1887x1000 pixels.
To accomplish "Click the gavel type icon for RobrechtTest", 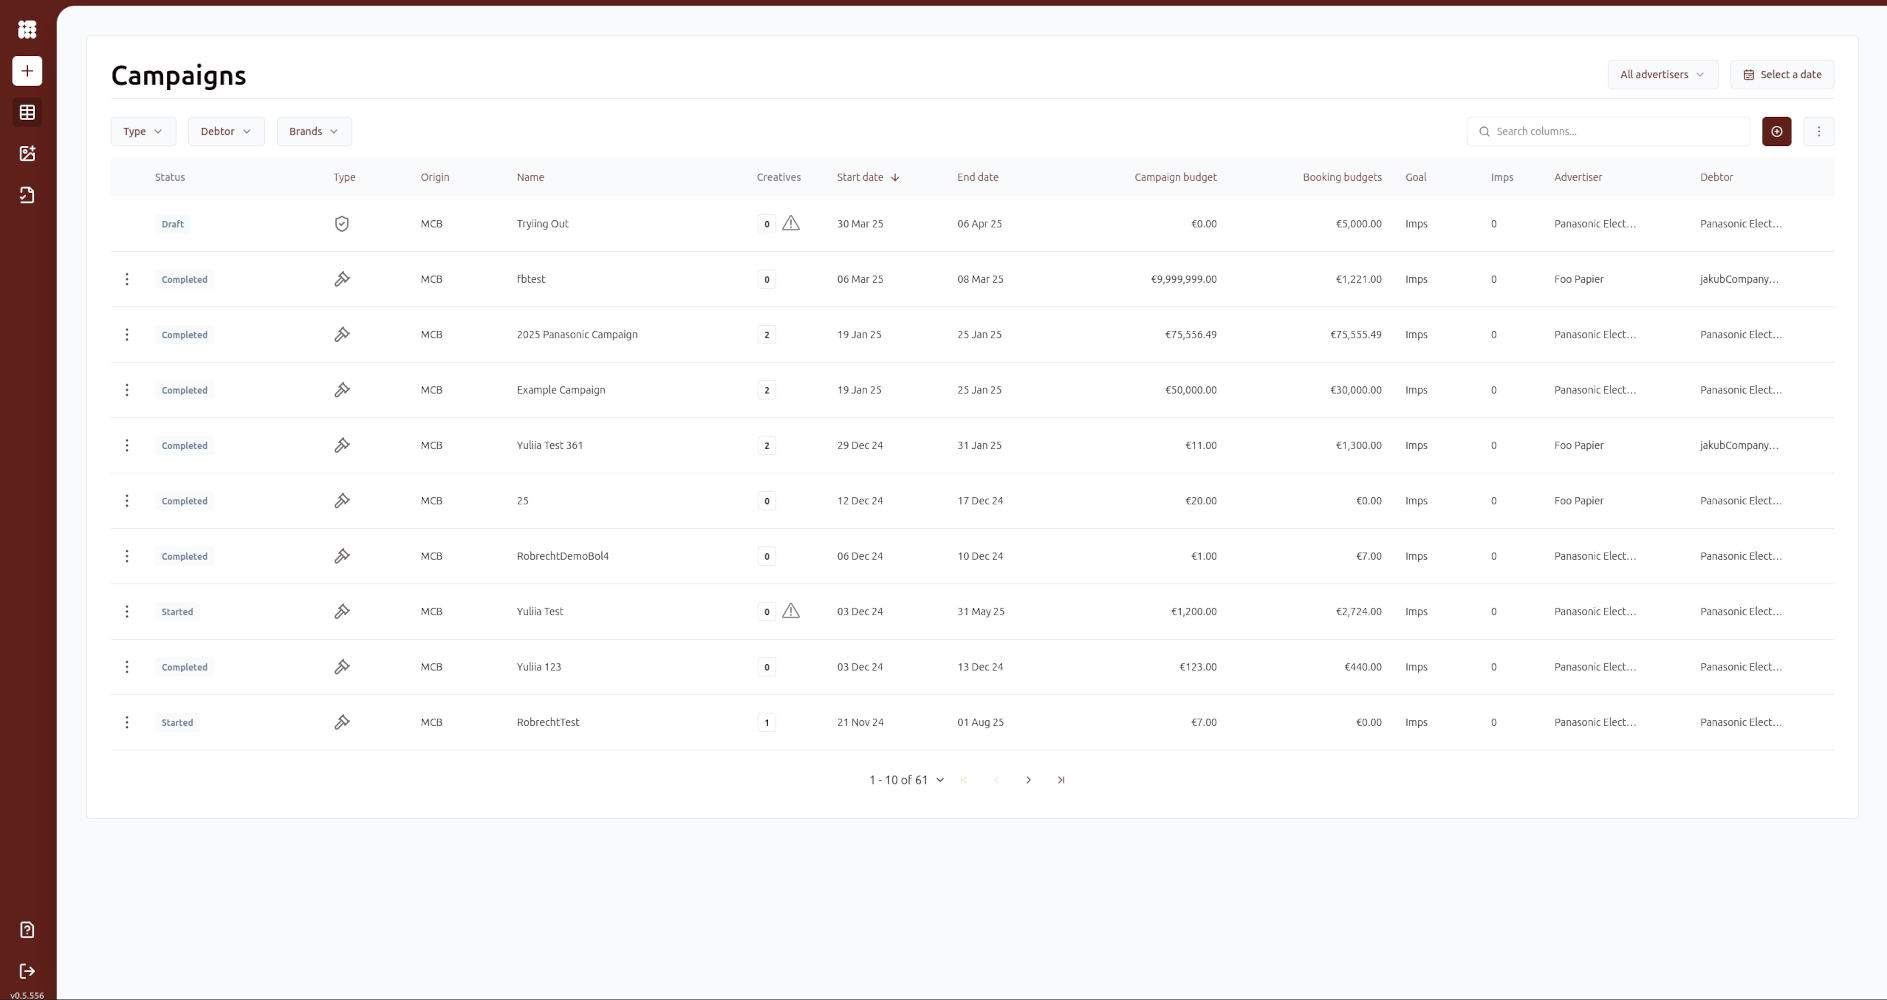I will (x=342, y=722).
